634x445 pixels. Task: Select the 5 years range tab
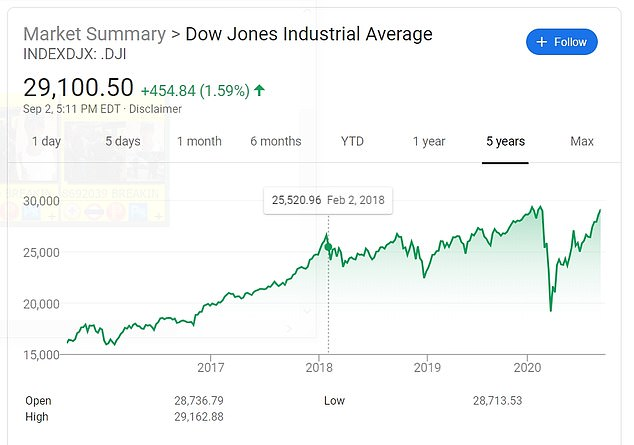point(505,141)
